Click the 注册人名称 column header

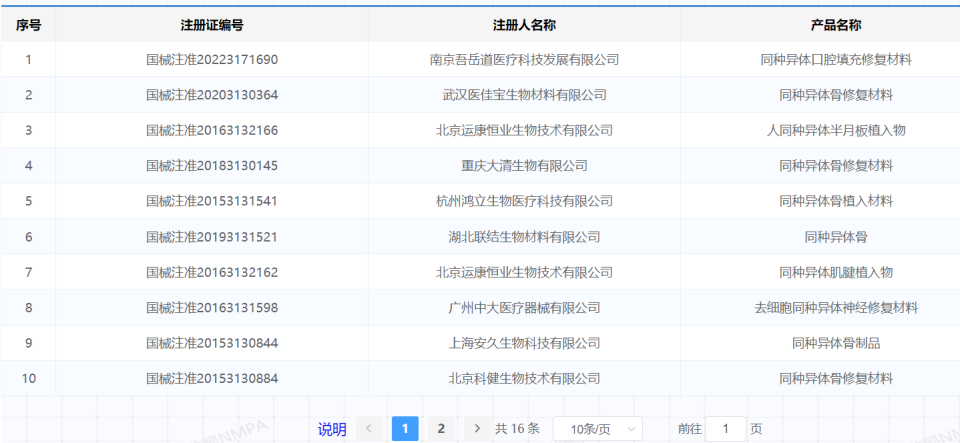(x=524, y=25)
